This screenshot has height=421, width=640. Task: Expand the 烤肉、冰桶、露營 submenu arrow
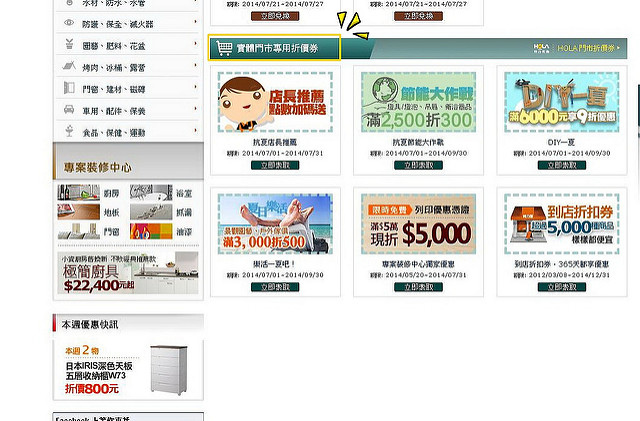196,65
